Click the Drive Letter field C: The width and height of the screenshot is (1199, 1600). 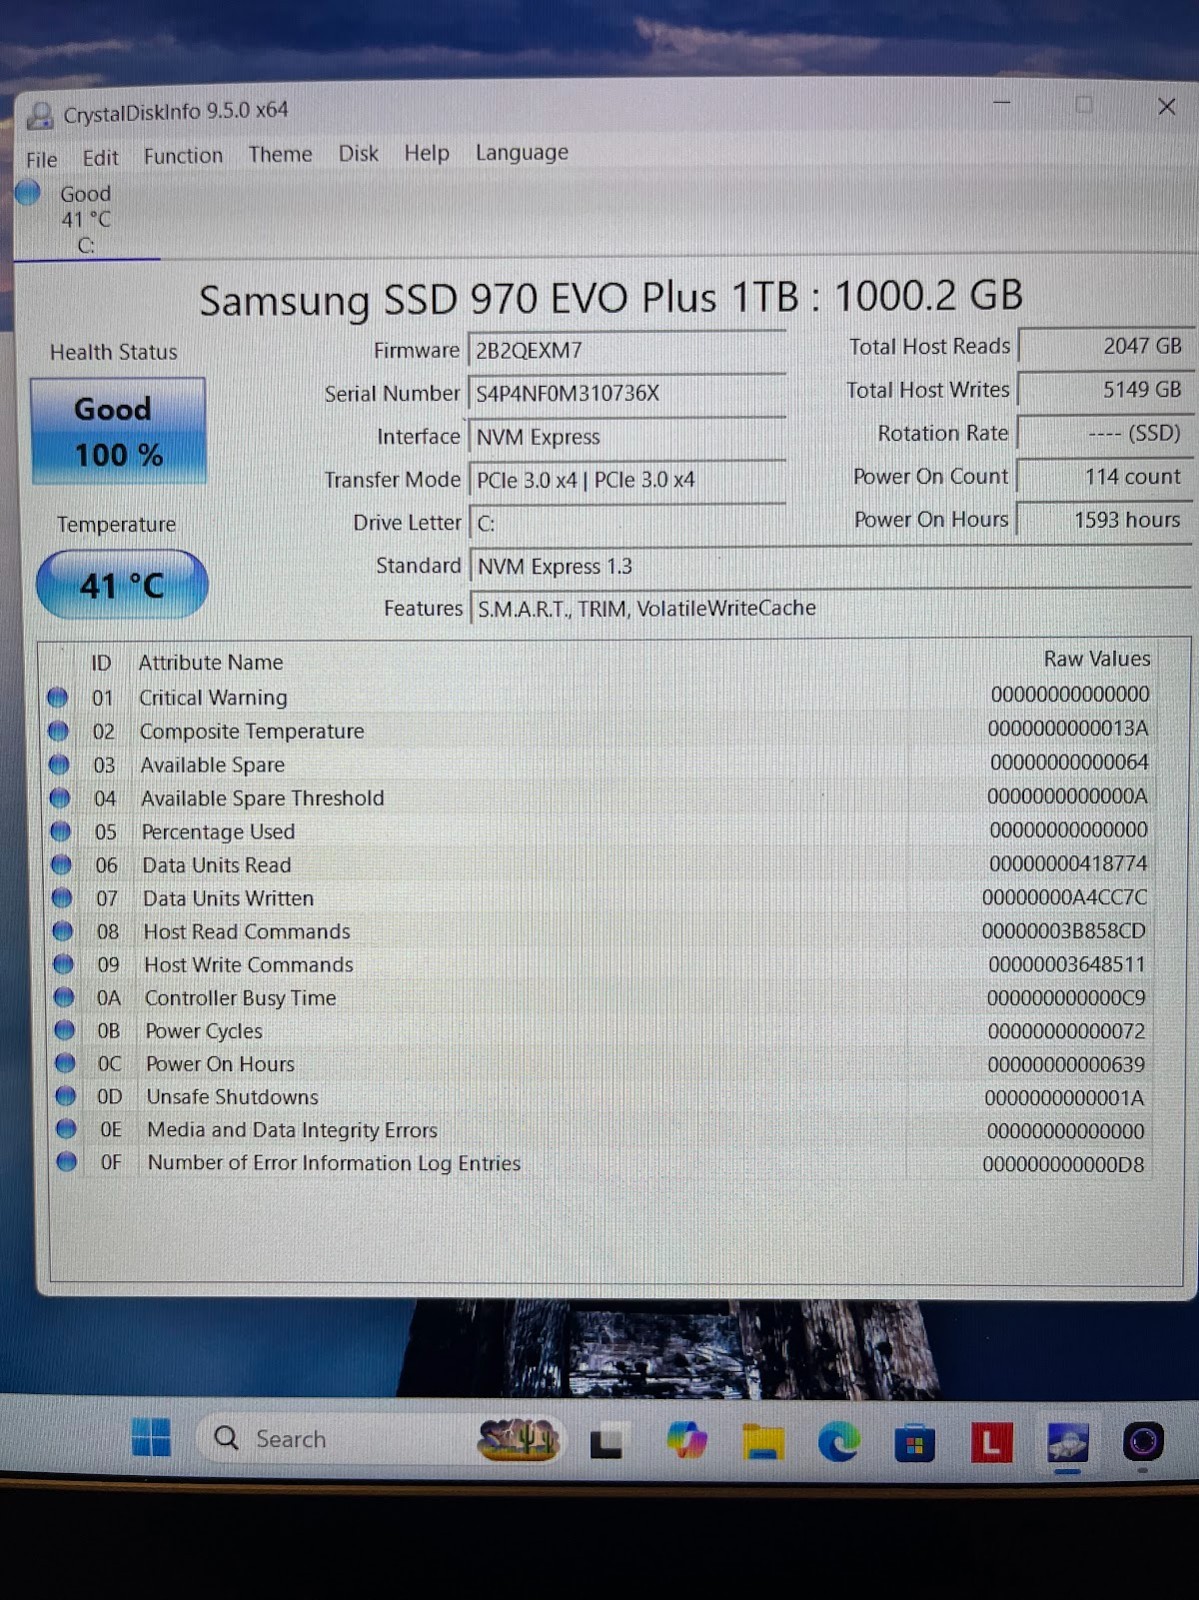(627, 523)
